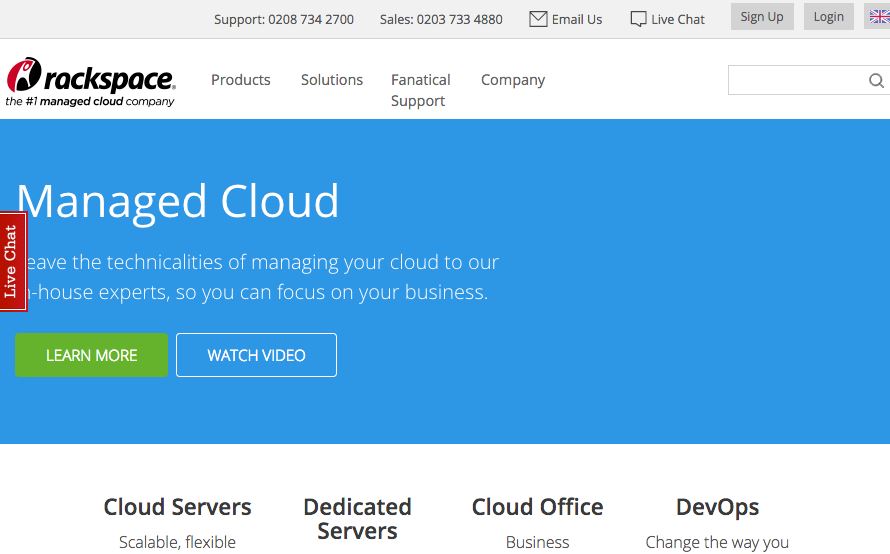
Task: Click the Live Chat speech bubble icon
Action: pos(638,19)
